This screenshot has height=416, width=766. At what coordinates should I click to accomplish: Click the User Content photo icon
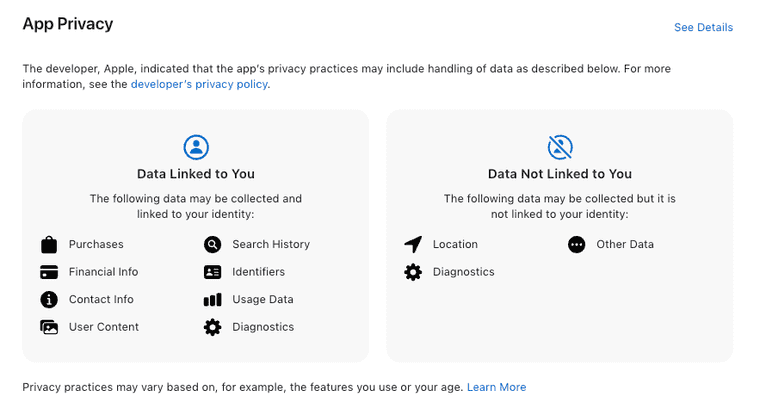coord(49,327)
